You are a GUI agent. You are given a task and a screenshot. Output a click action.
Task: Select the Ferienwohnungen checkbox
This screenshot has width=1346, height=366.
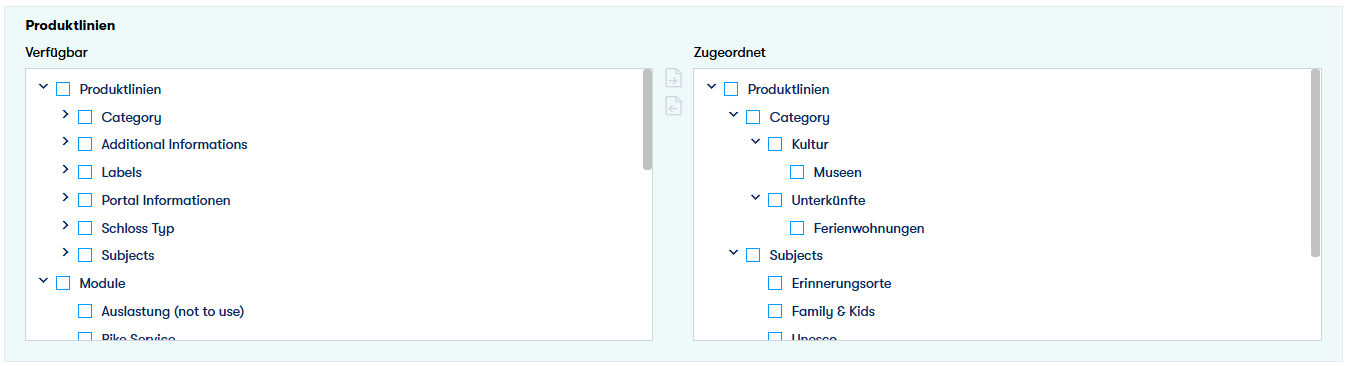797,228
